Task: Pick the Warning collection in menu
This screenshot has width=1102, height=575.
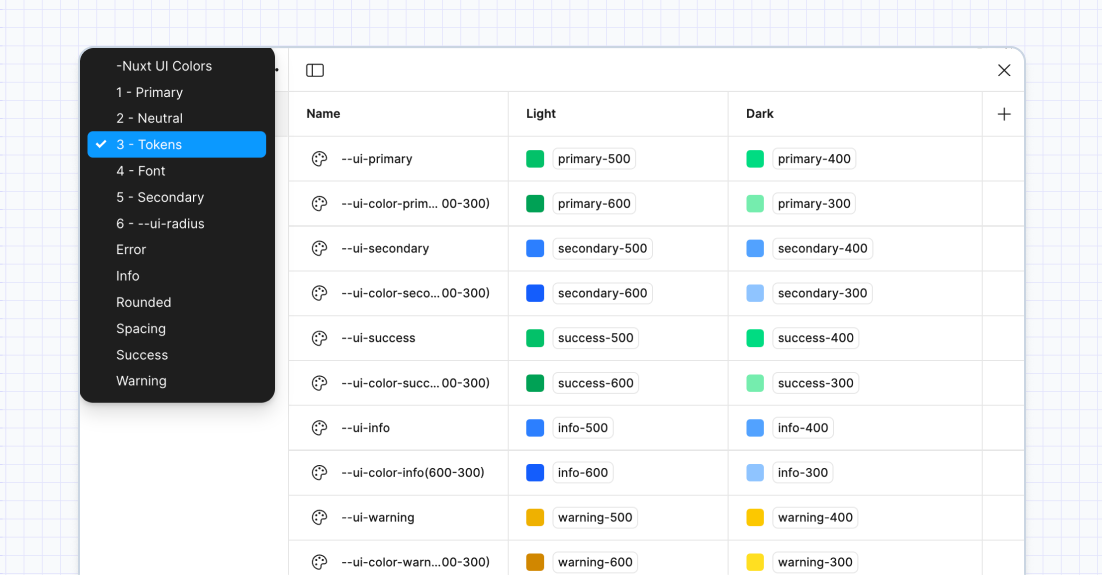Action: [x=141, y=381]
